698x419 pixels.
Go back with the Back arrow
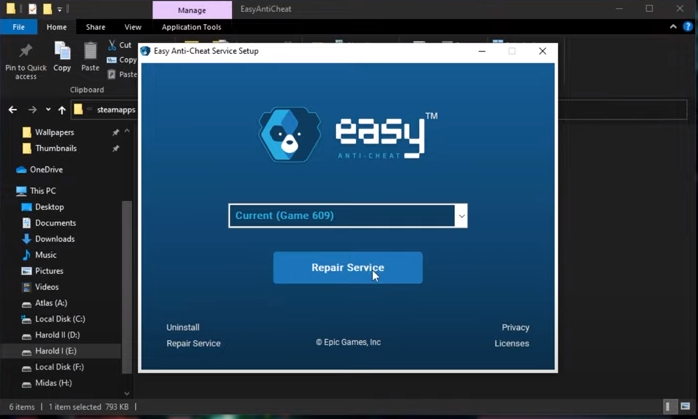(13, 110)
